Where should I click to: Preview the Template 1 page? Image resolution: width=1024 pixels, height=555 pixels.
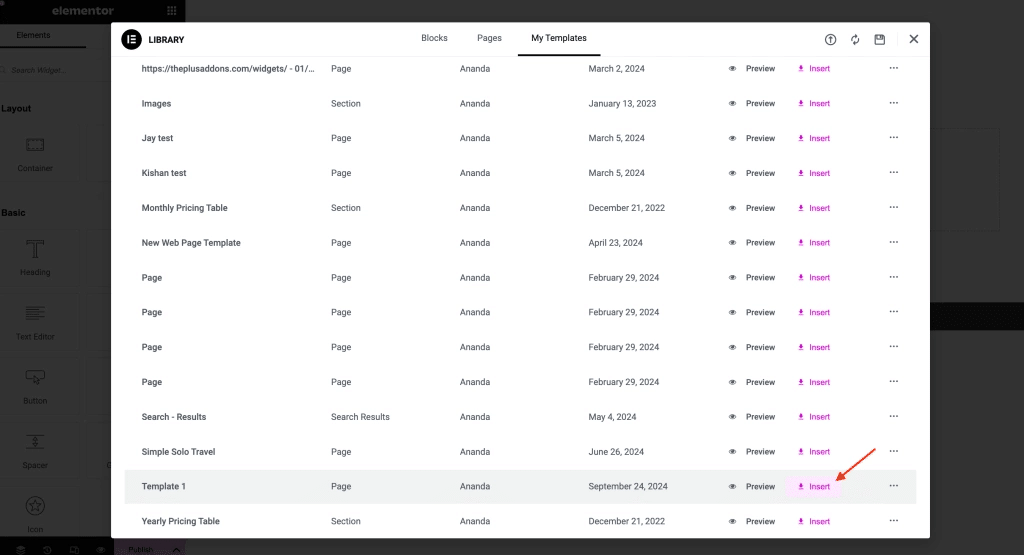coord(752,486)
